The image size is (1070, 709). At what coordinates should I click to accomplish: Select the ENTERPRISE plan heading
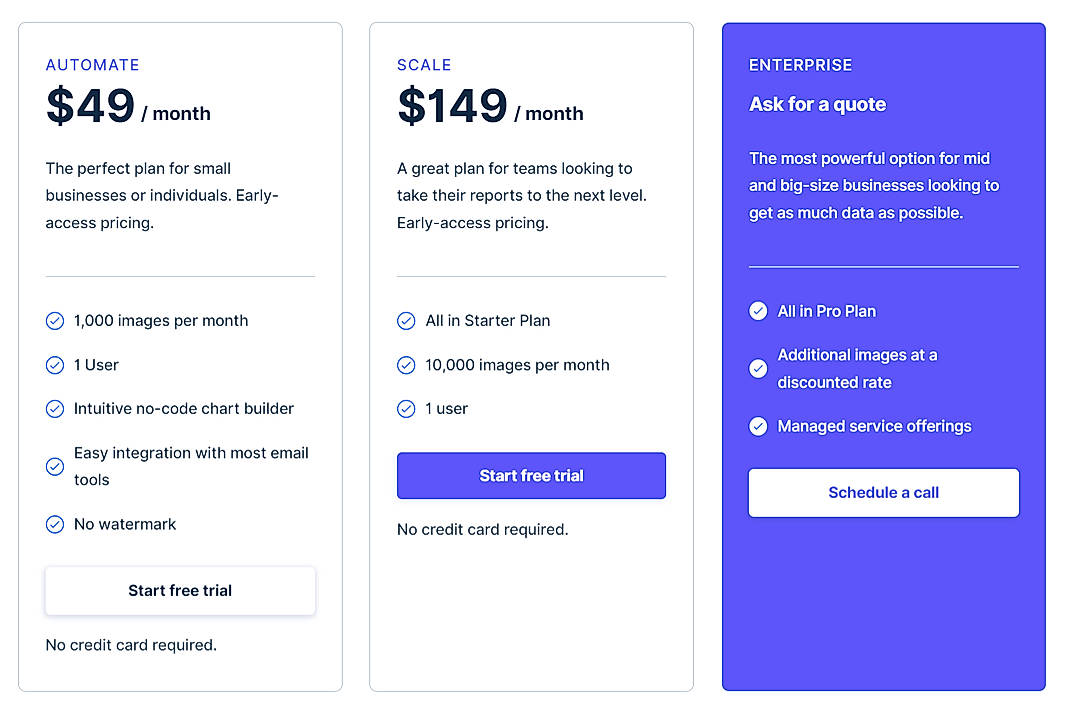point(800,64)
